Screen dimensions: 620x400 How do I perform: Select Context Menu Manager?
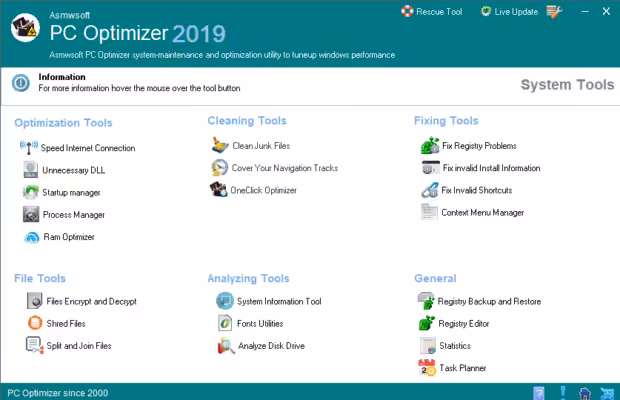[x=482, y=212]
